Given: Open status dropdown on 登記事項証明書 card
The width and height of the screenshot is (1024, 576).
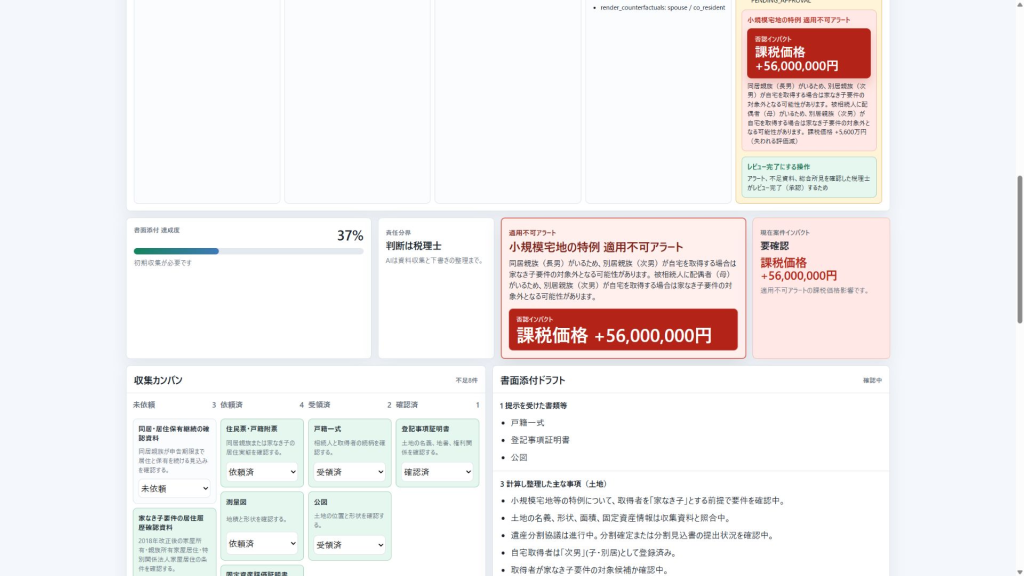Looking at the screenshot, I should coord(437,472).
